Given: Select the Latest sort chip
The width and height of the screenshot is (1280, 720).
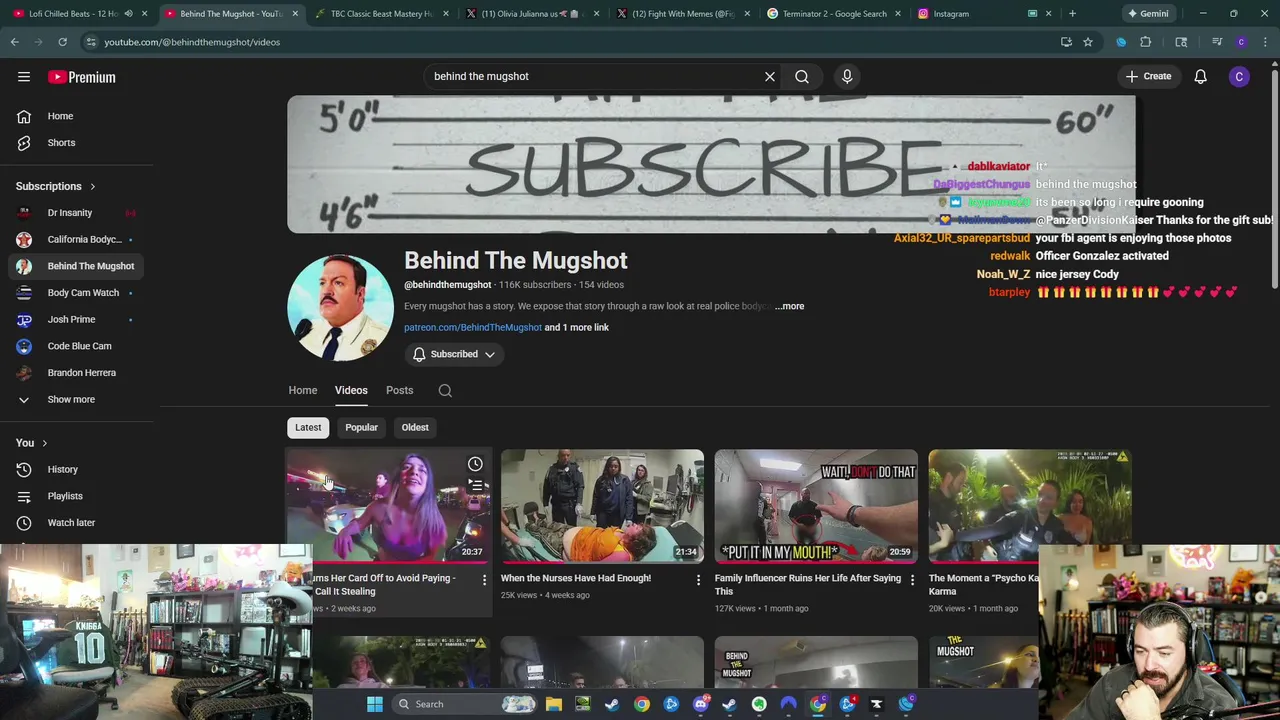Looking at the screenshot, I should point(308,427).
